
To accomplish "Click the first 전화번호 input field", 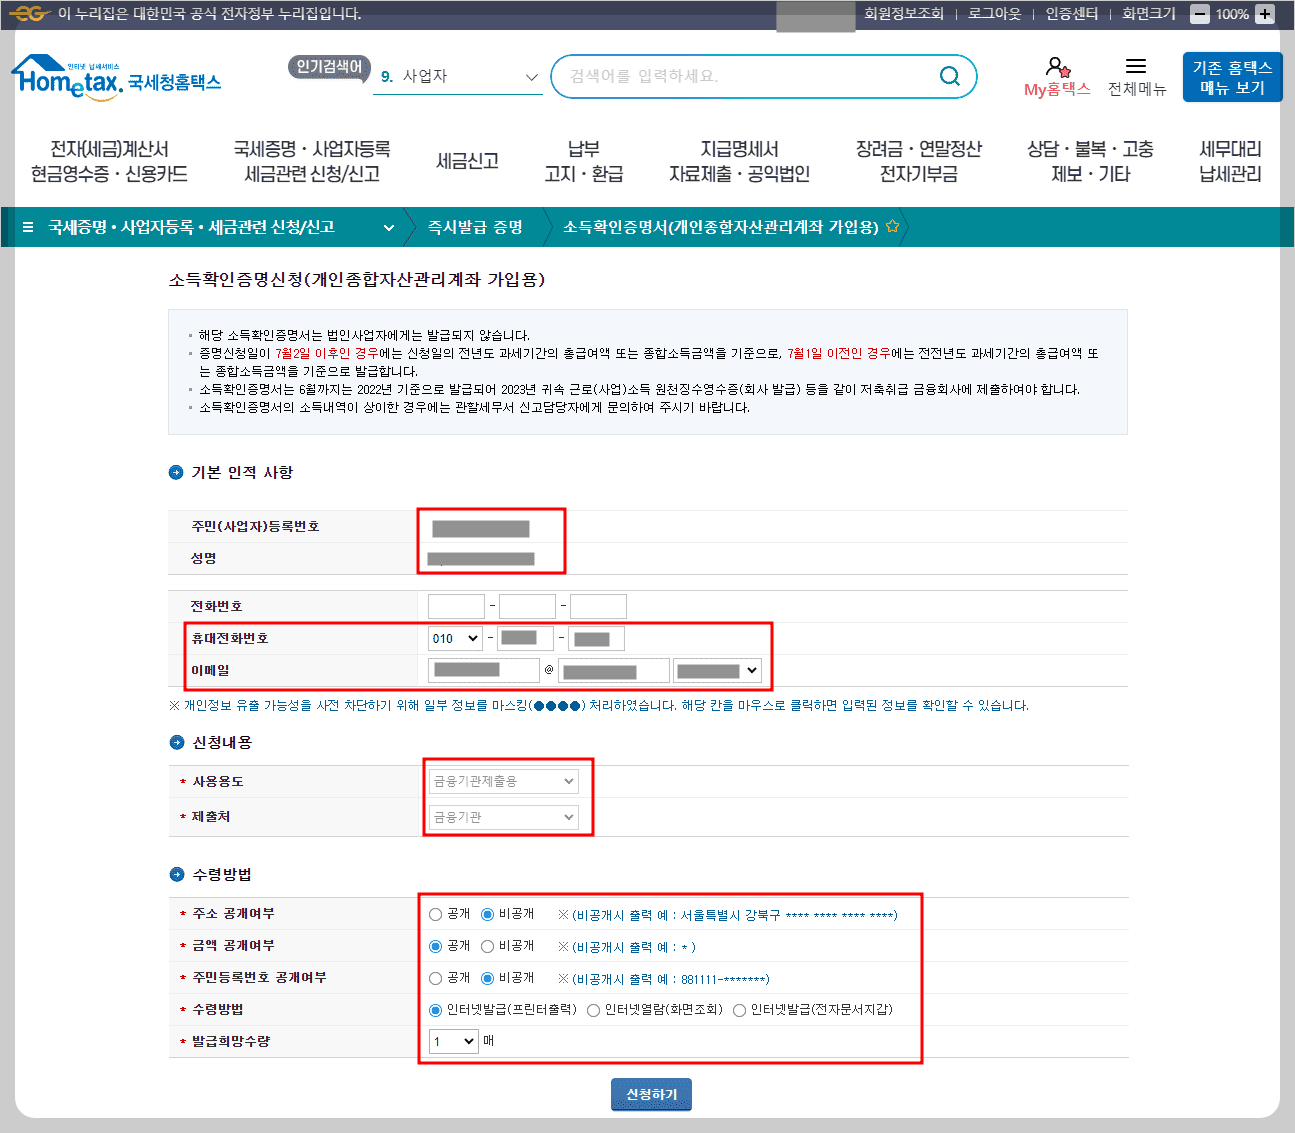I will click(455, 606).
